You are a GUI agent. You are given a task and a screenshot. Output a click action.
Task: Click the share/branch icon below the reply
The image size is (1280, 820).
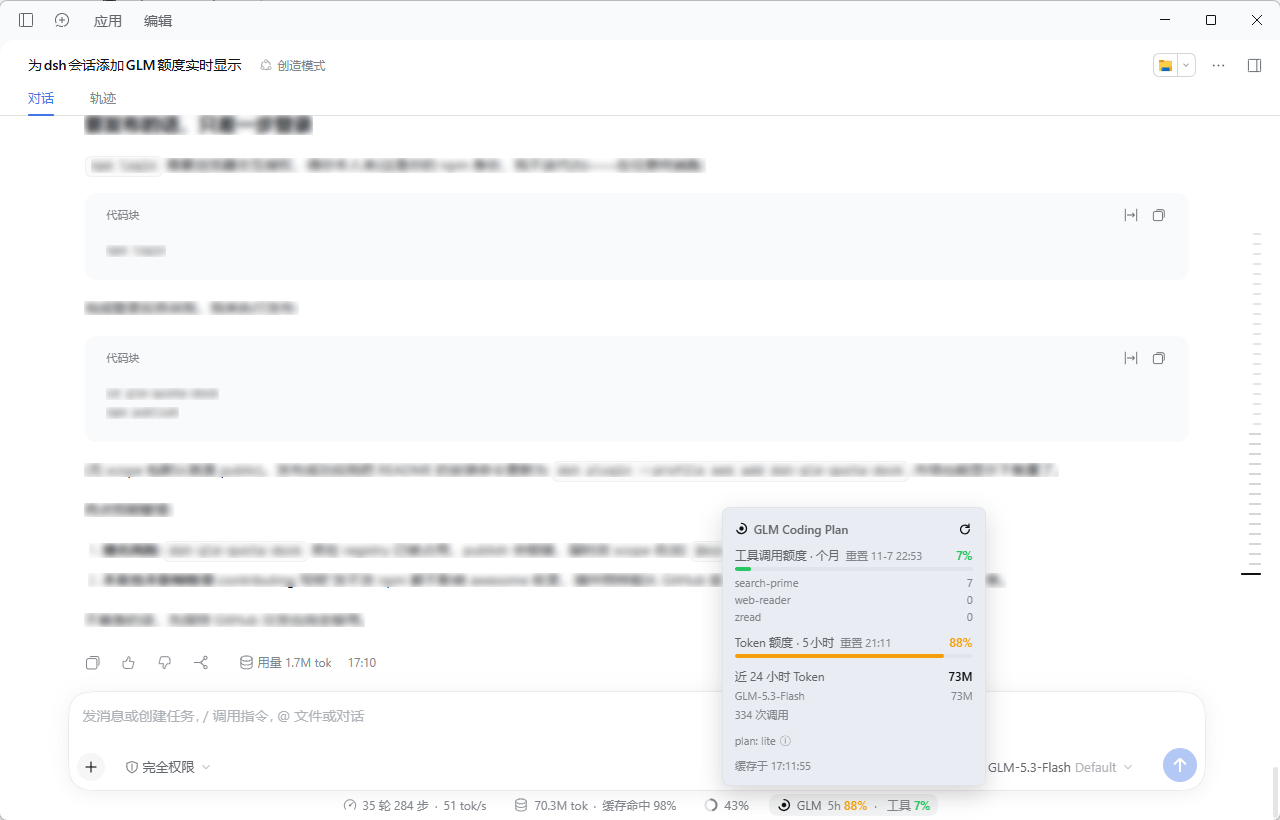(x=201, y=662)
